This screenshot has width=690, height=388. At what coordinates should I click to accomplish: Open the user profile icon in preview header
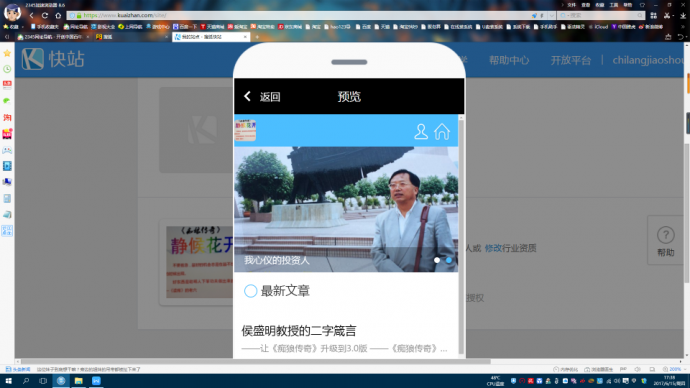coord(421,132)
